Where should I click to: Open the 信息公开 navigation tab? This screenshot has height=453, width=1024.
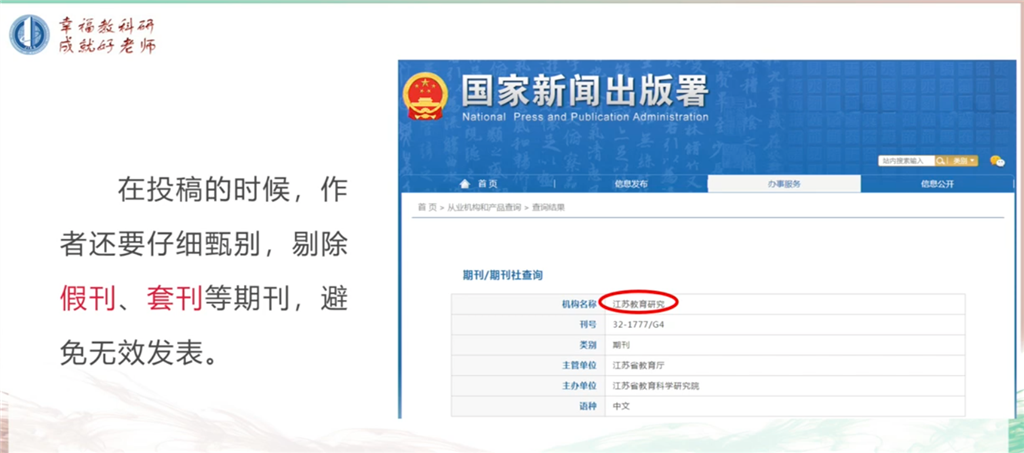point(937,184)
